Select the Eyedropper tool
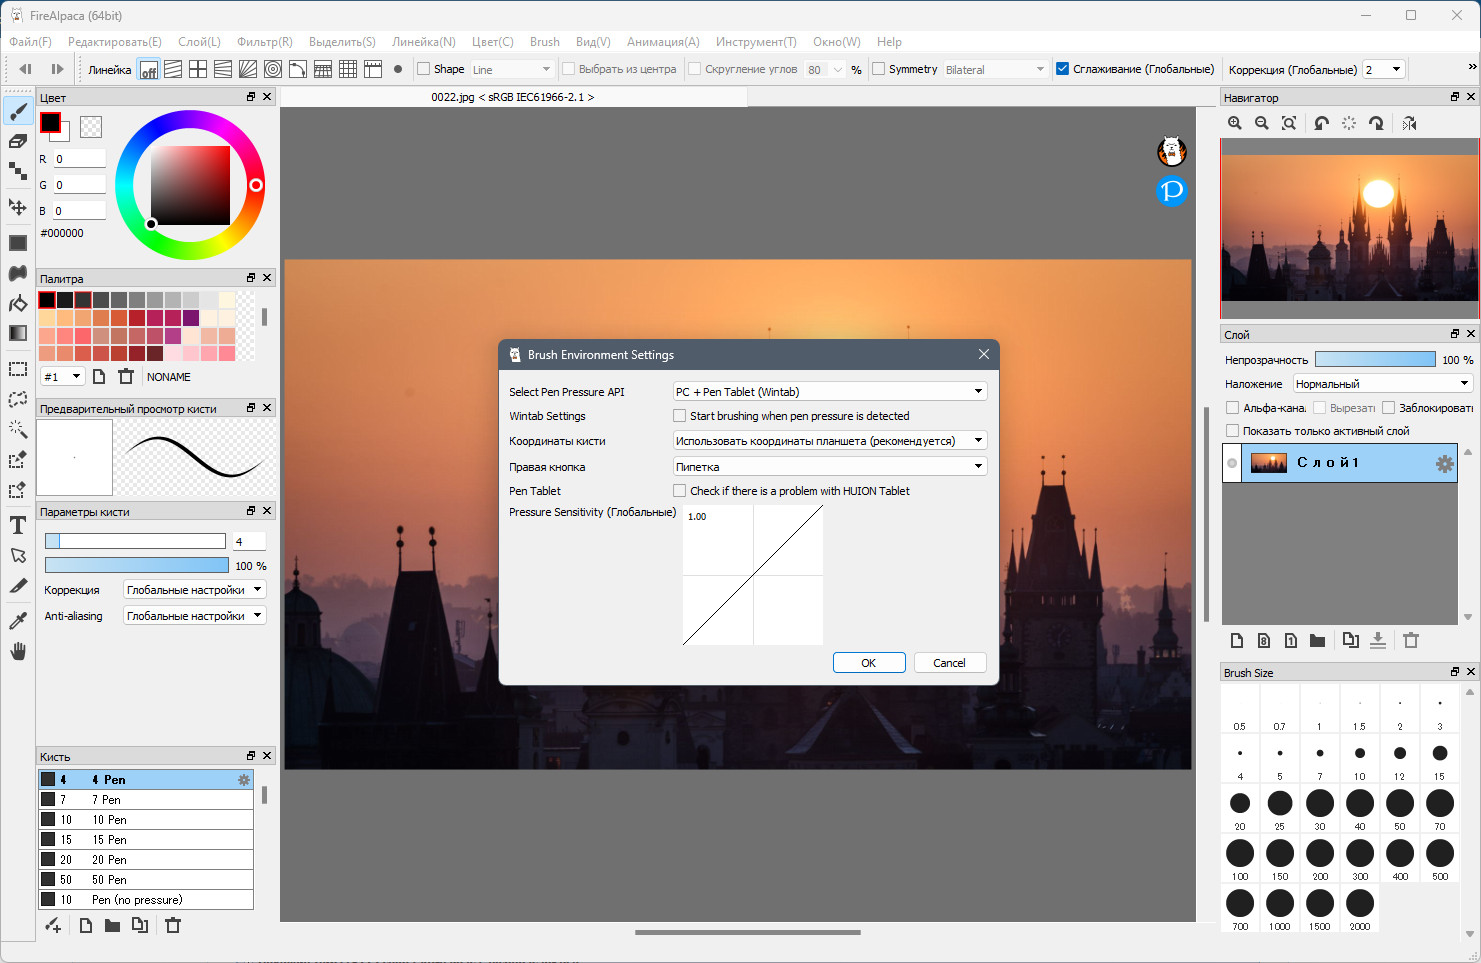This screenshot has height=963, width=1481. click(18, 620)
